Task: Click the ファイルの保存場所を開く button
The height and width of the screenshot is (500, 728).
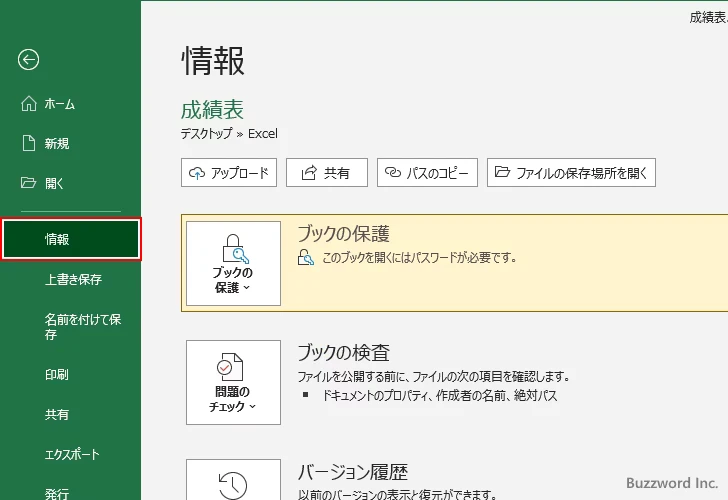Action: point(571,173)
